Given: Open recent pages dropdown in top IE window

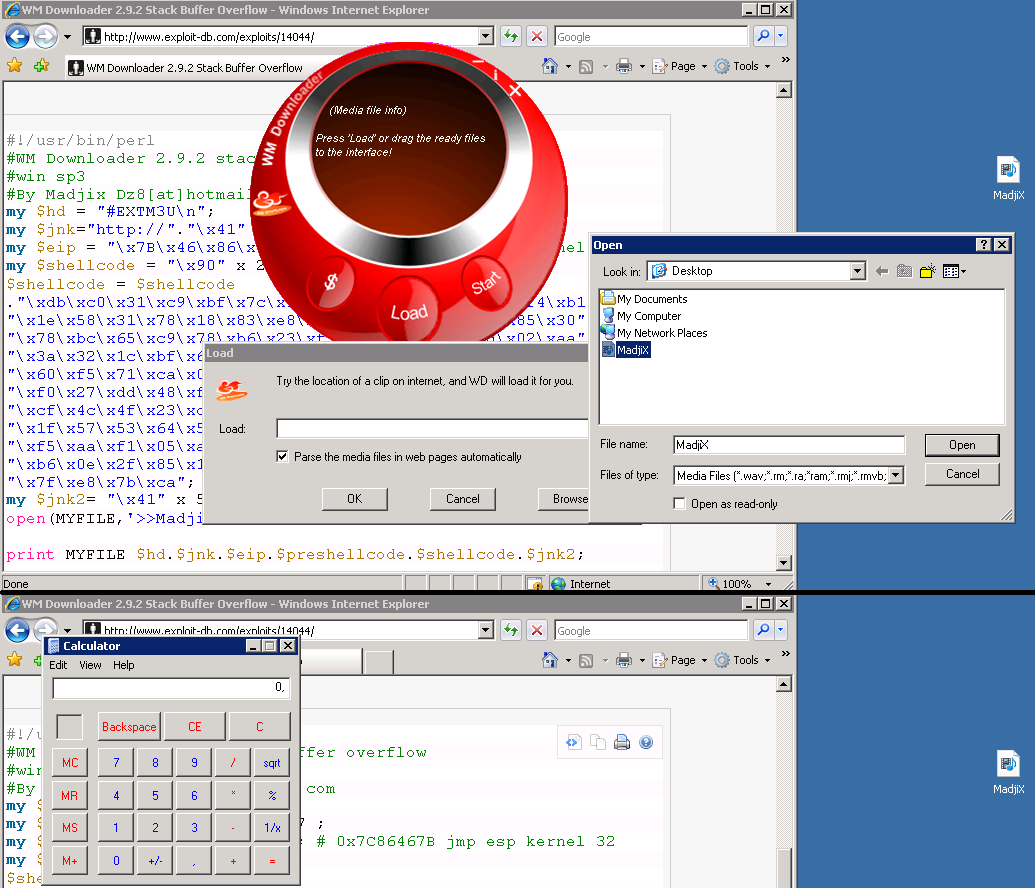Looking at the screenshot, I should (67, 37).
